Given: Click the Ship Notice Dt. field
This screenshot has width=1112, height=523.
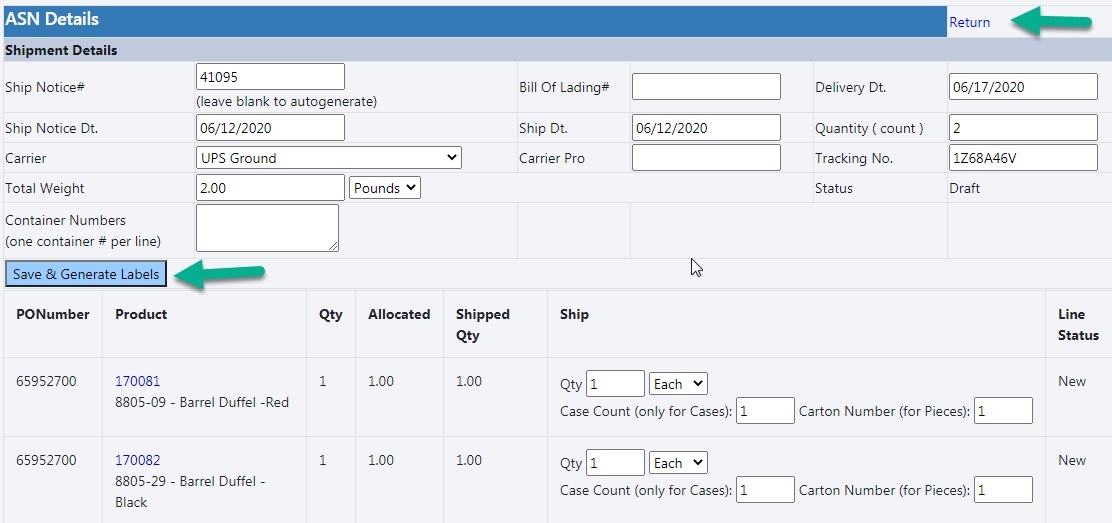Looking at the screenshot, I should pyautogui.click(x=270, y=128).
